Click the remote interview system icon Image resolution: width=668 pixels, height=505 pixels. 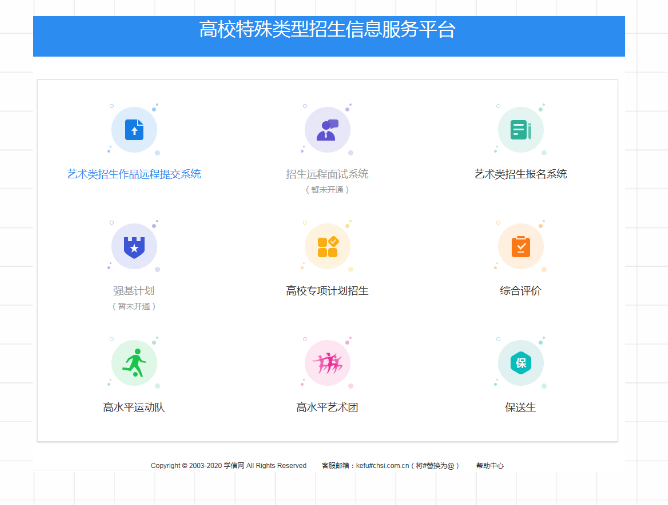327,130
